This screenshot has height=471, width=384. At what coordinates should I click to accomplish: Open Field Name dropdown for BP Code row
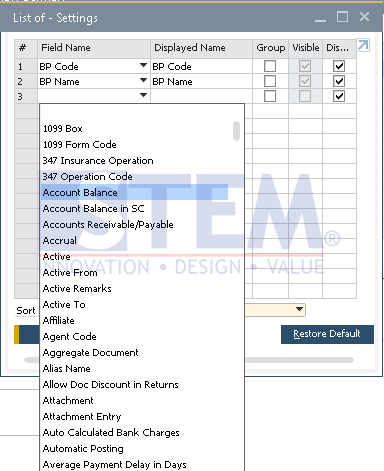pos(143,65)
